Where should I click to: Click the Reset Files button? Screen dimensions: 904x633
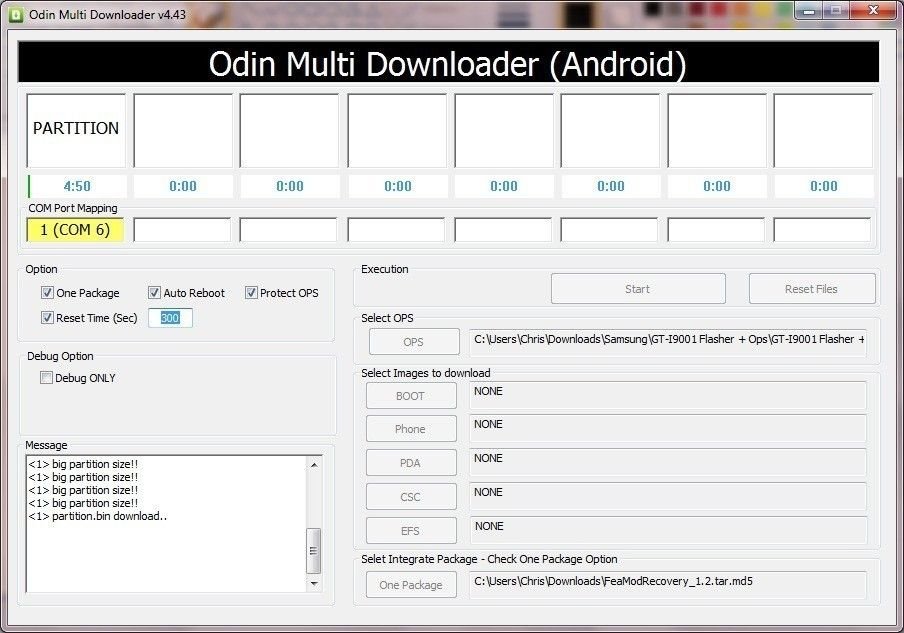point(812,289)
